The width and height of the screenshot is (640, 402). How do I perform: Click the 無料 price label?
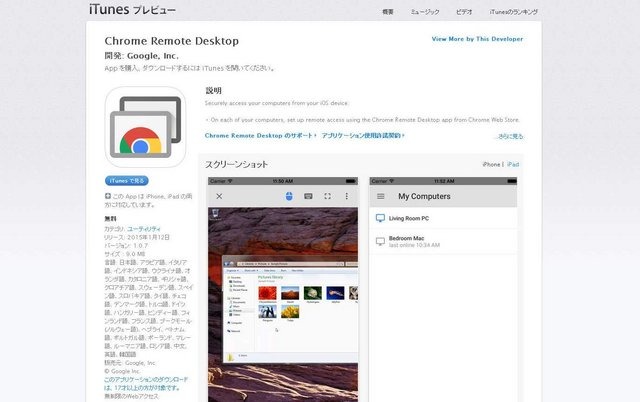point(110,219)
